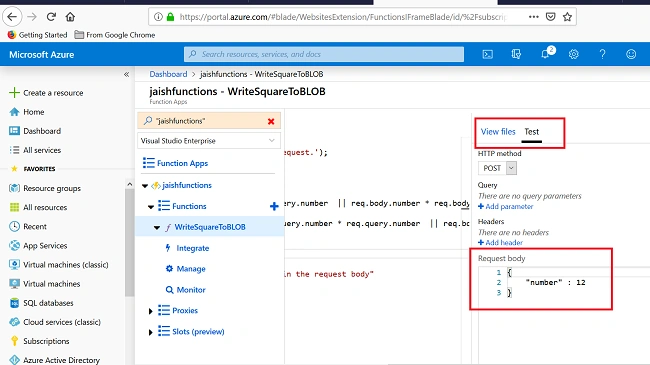Collapse the Functions tree node arrow

(x=151, y=207)
